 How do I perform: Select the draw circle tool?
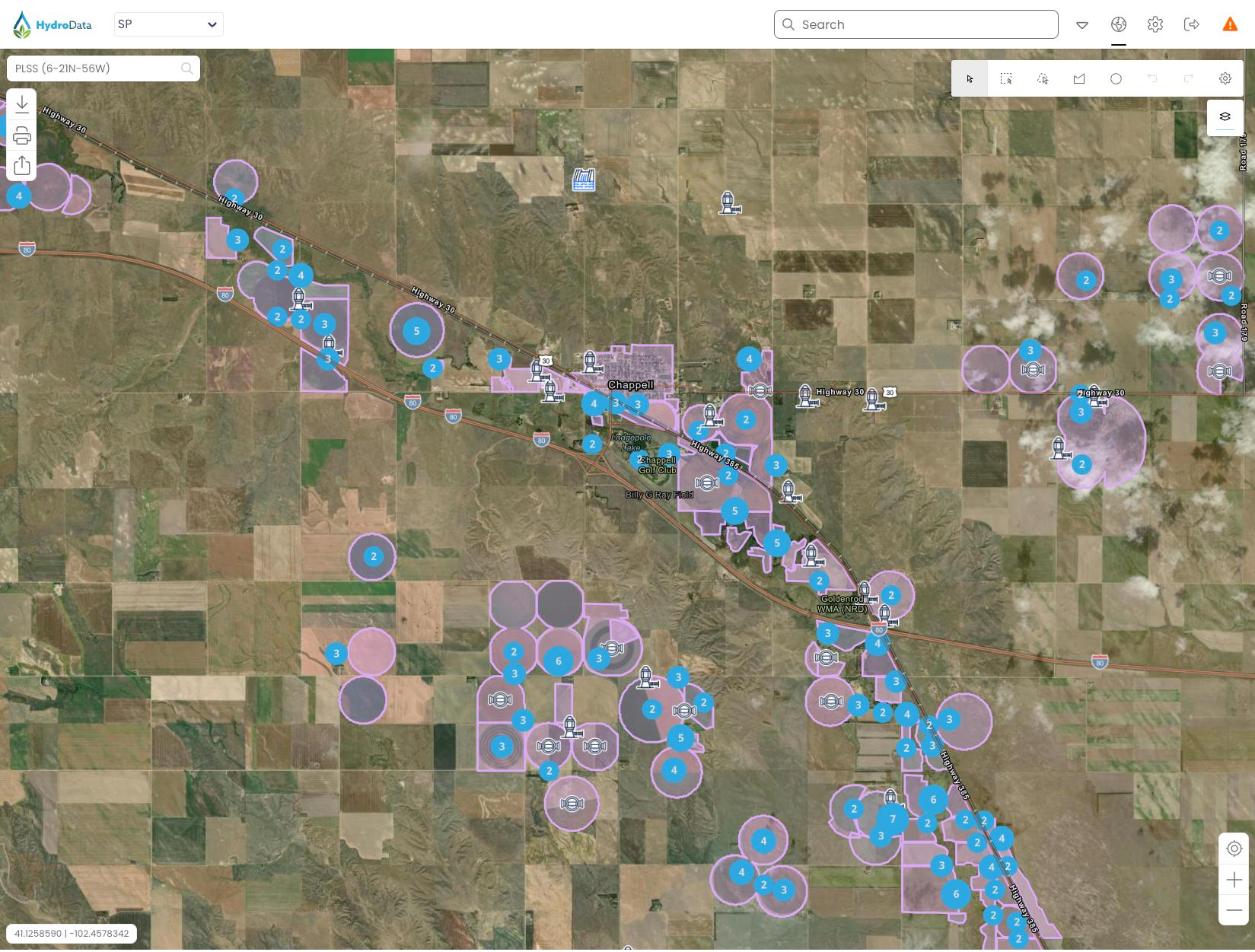click(1116, 78)
